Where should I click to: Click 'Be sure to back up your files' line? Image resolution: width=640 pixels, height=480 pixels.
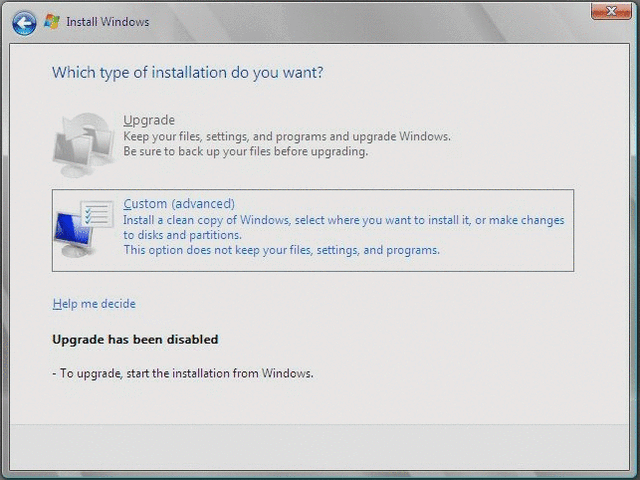pos(245,151)
